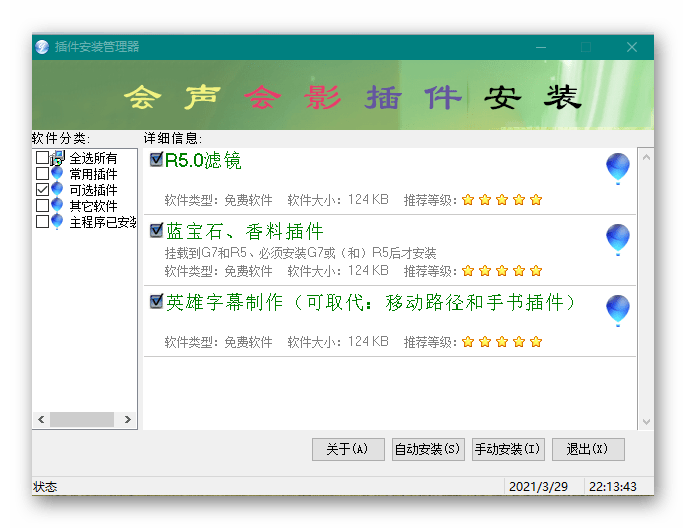
Task: Click the details list scroll down arrow
Action: (x=646, y=422)
